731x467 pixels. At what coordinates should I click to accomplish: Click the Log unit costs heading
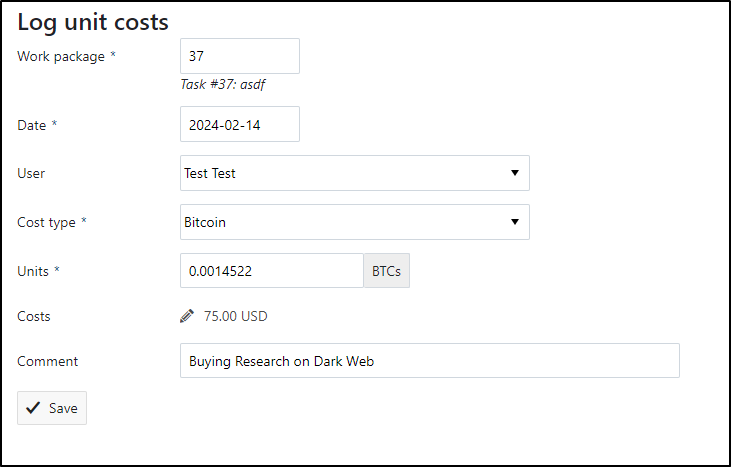click(93, 22)
